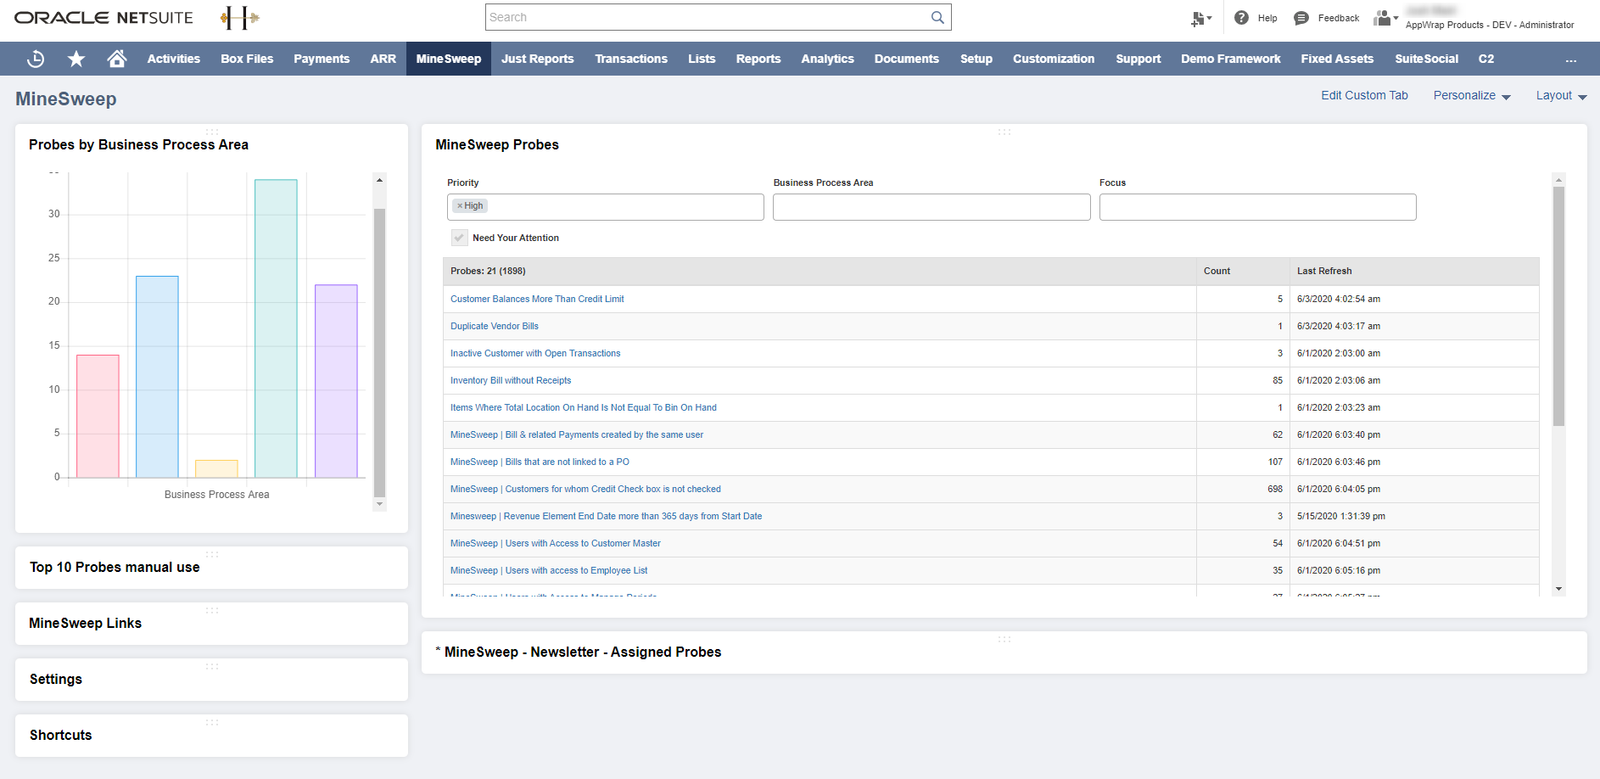The image size is (1600, 779).
Task: Open the Payments menu
Action: coord(321,59)
